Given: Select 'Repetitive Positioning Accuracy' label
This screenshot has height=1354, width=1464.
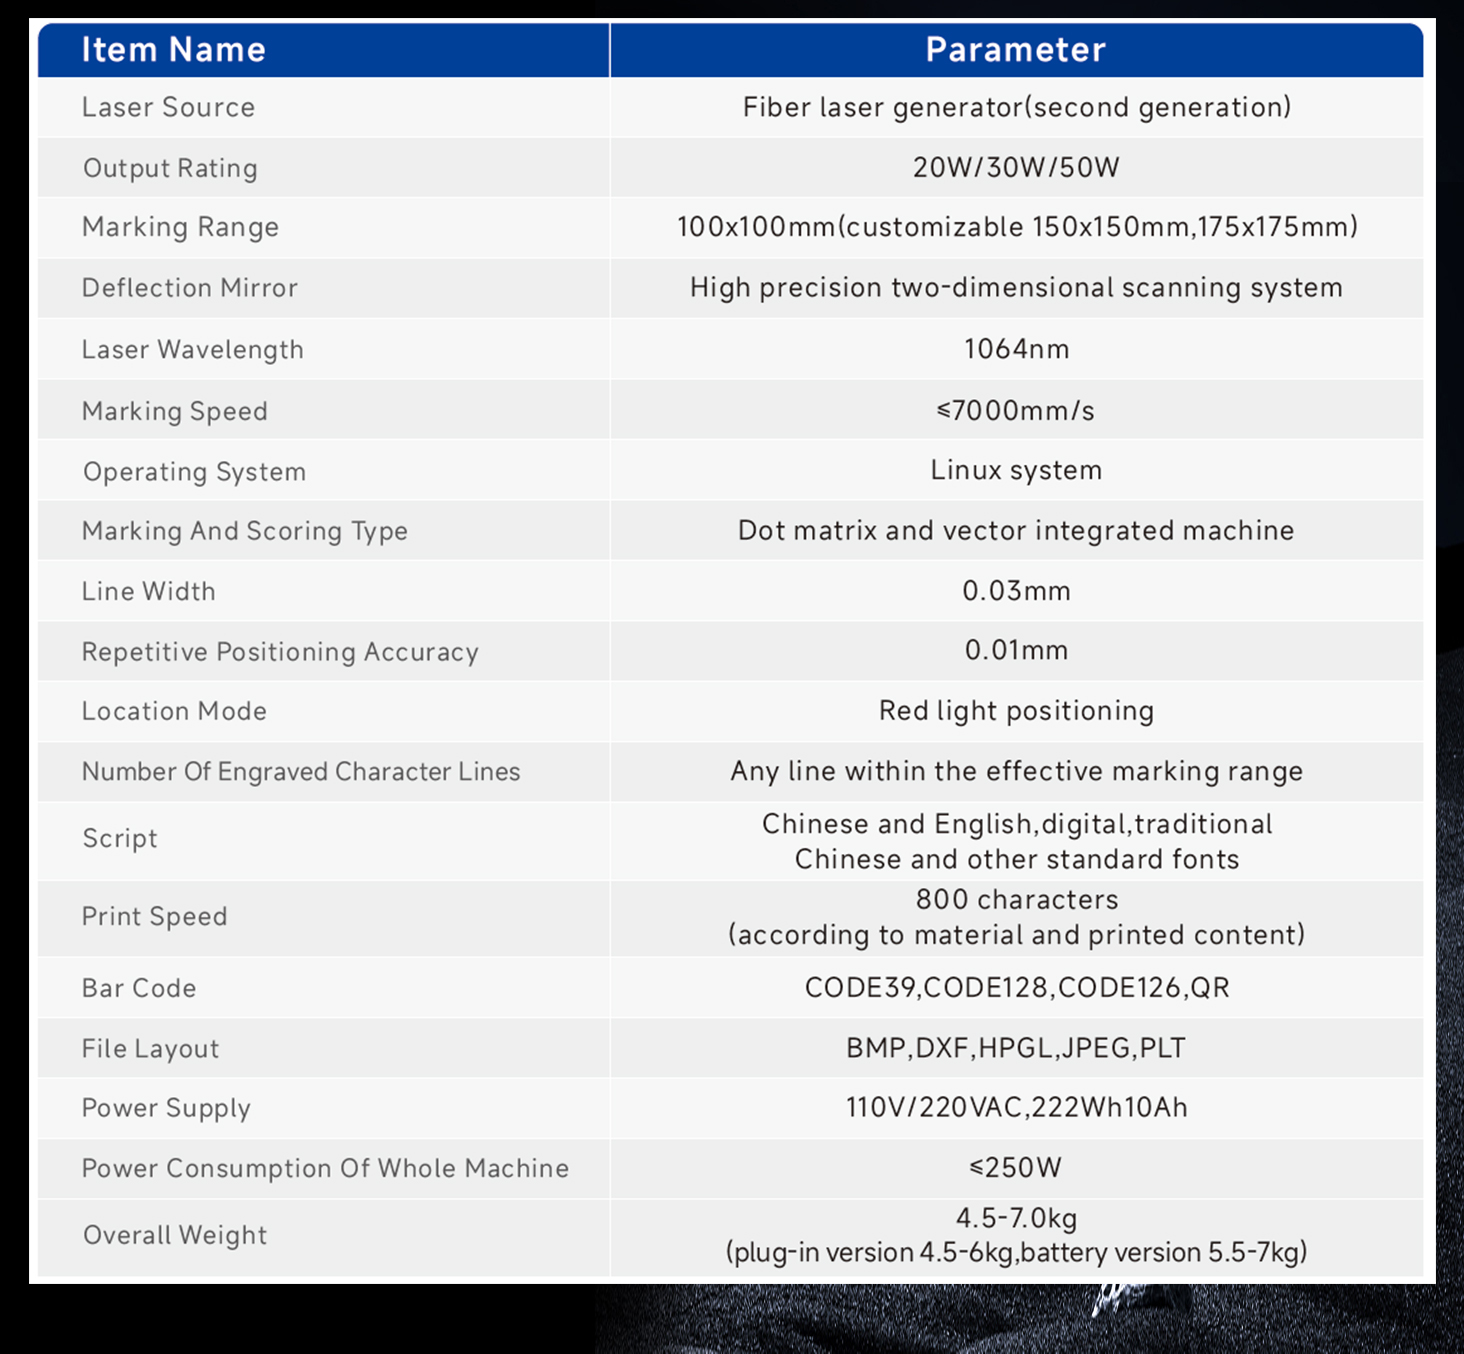Looking at the screenshot, I should tap(280, 652).
